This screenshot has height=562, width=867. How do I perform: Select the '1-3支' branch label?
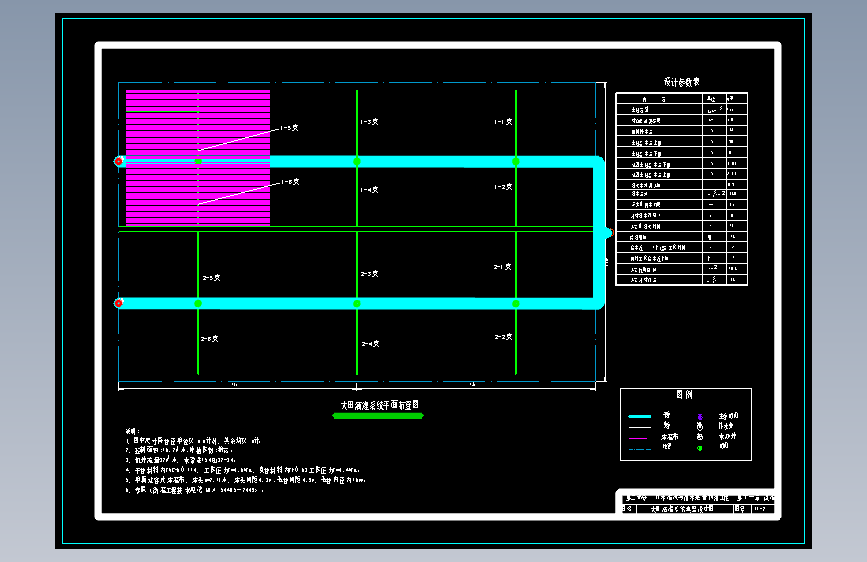(x=369, y=122)
